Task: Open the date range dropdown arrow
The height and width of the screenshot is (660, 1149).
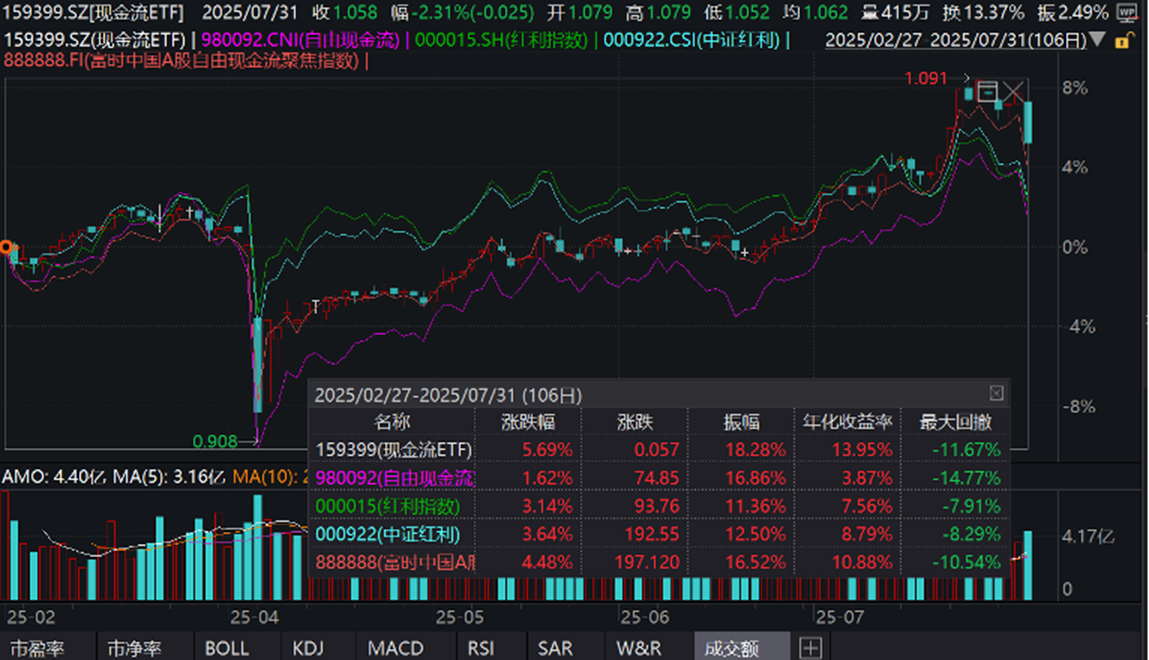Action: click(1099, 41)
